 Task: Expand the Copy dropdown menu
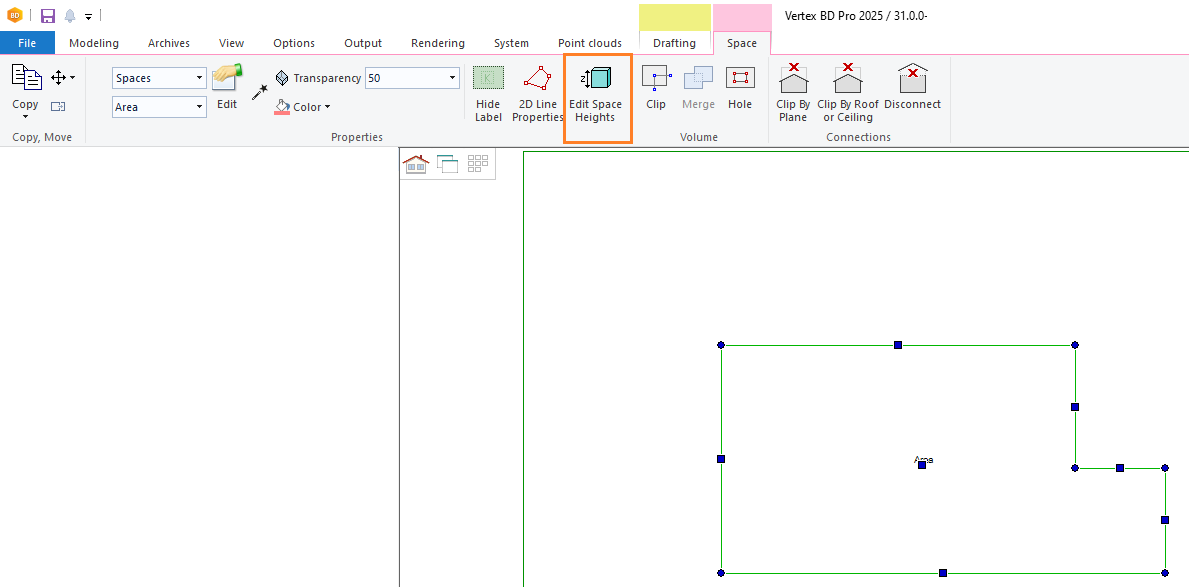(25, 116)
